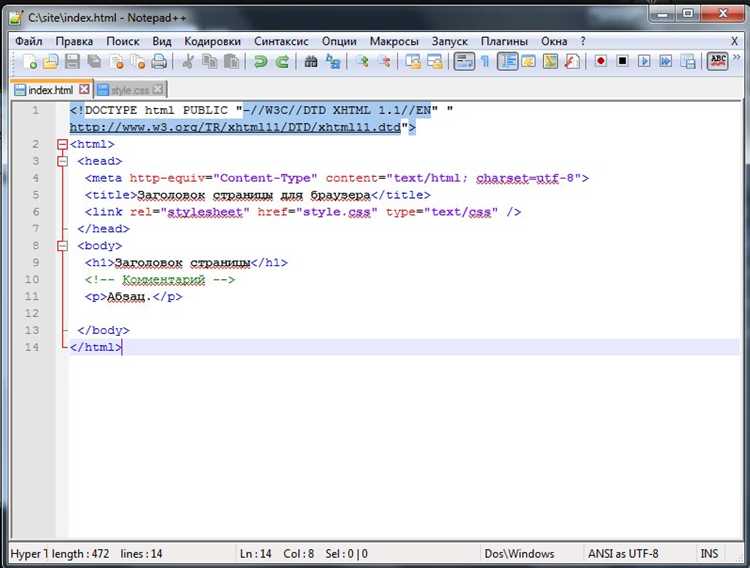Save the document using the floppy icon
Image resolution: width=750 pixels, height=568 pixels.
click(72, 62)
